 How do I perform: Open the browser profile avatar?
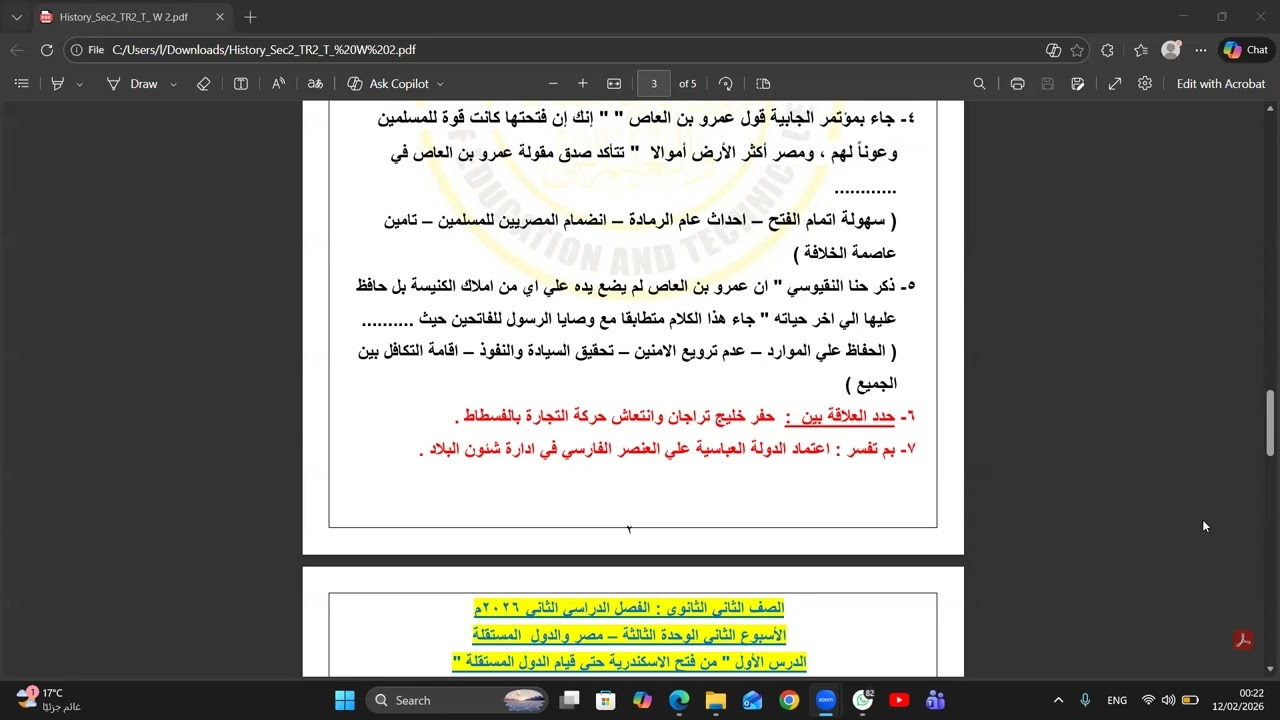point(1171,50)
